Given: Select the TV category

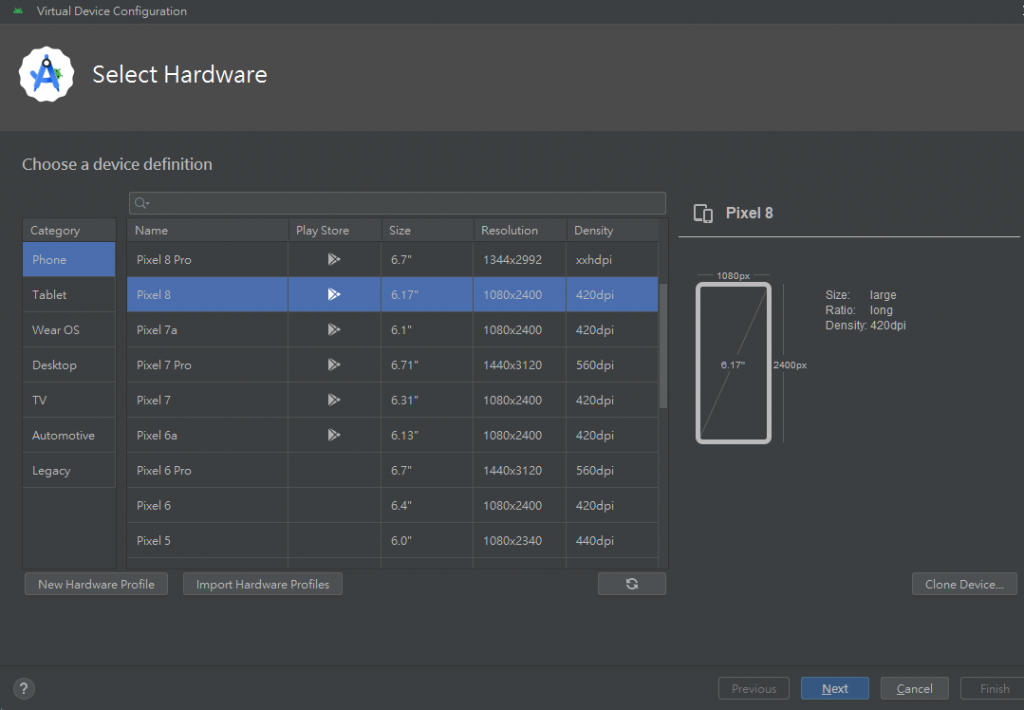Looking at the screenshot, I should coord(69,400).
